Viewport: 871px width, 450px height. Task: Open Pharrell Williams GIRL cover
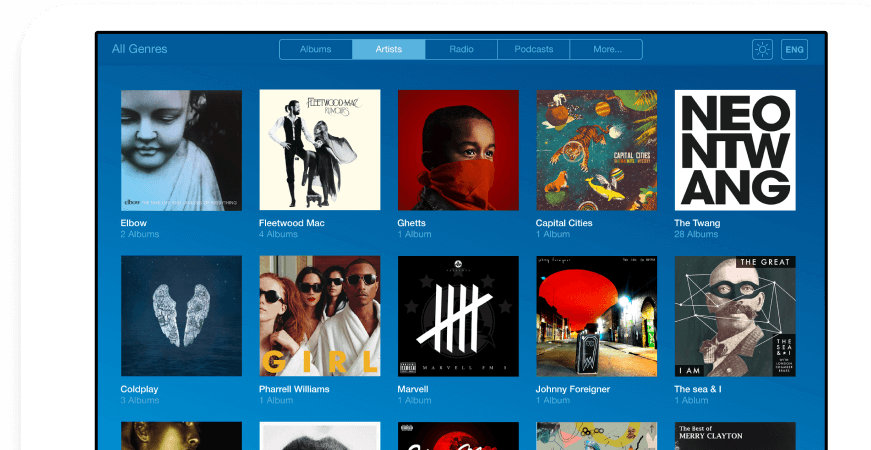click(x=320, y=316)
